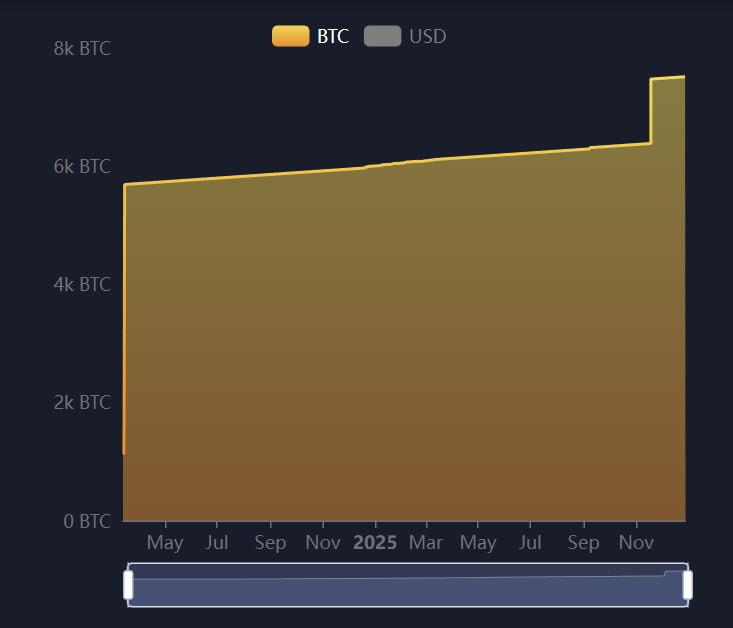The width and height of the screenshot is (733, 628).
Task: Click the 8k BTC y-axis label
Action: coord(82,48)
